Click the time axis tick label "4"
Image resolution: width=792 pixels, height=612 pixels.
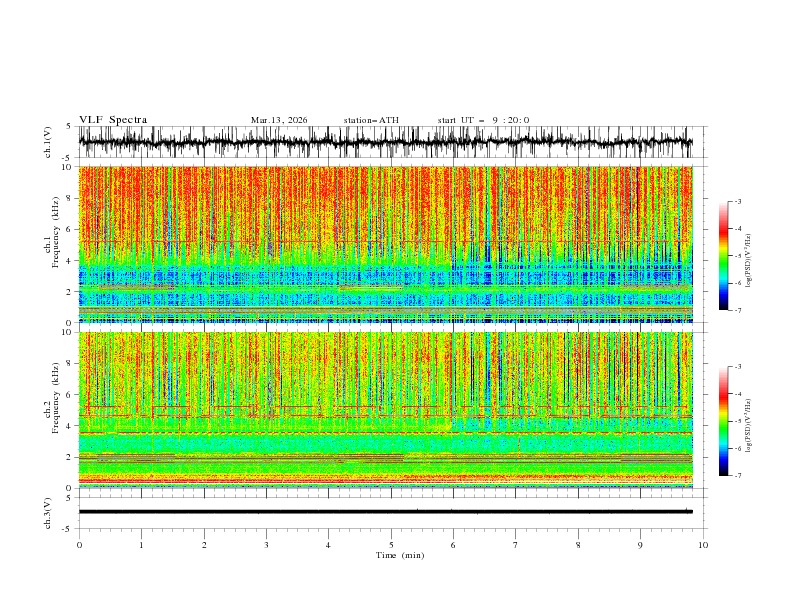click(328, 545)
